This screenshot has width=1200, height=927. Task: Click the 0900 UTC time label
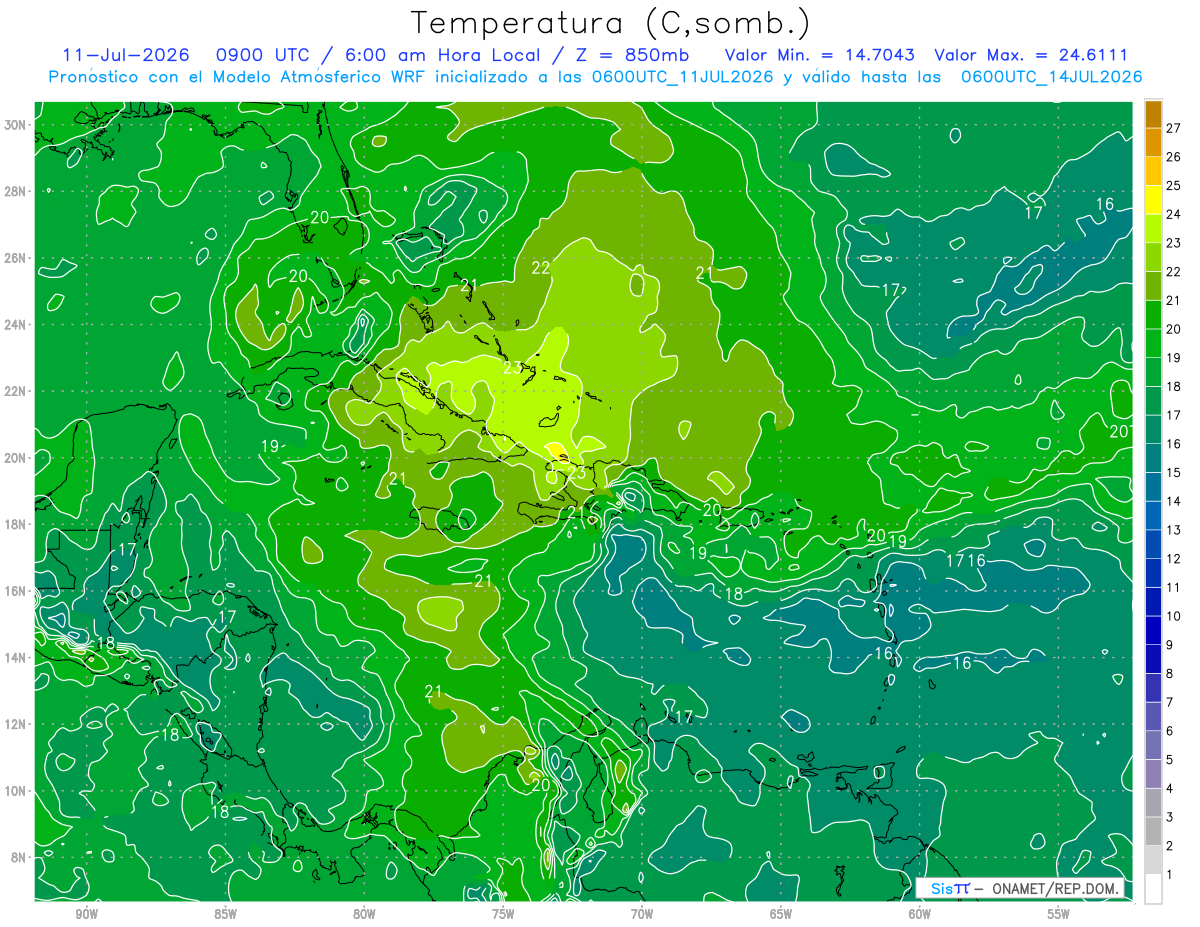[x=263, y=55]
